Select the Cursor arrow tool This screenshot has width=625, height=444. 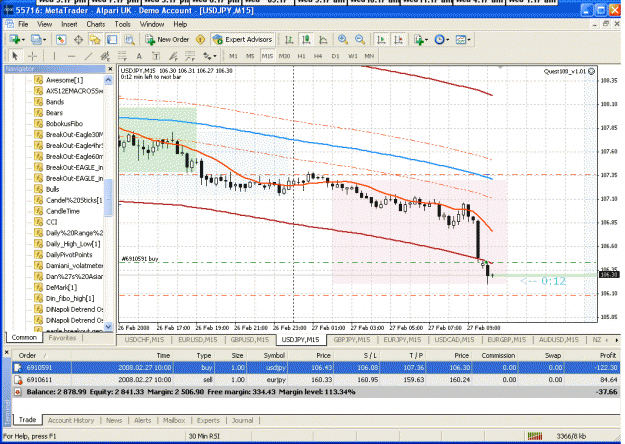[15, 56]
